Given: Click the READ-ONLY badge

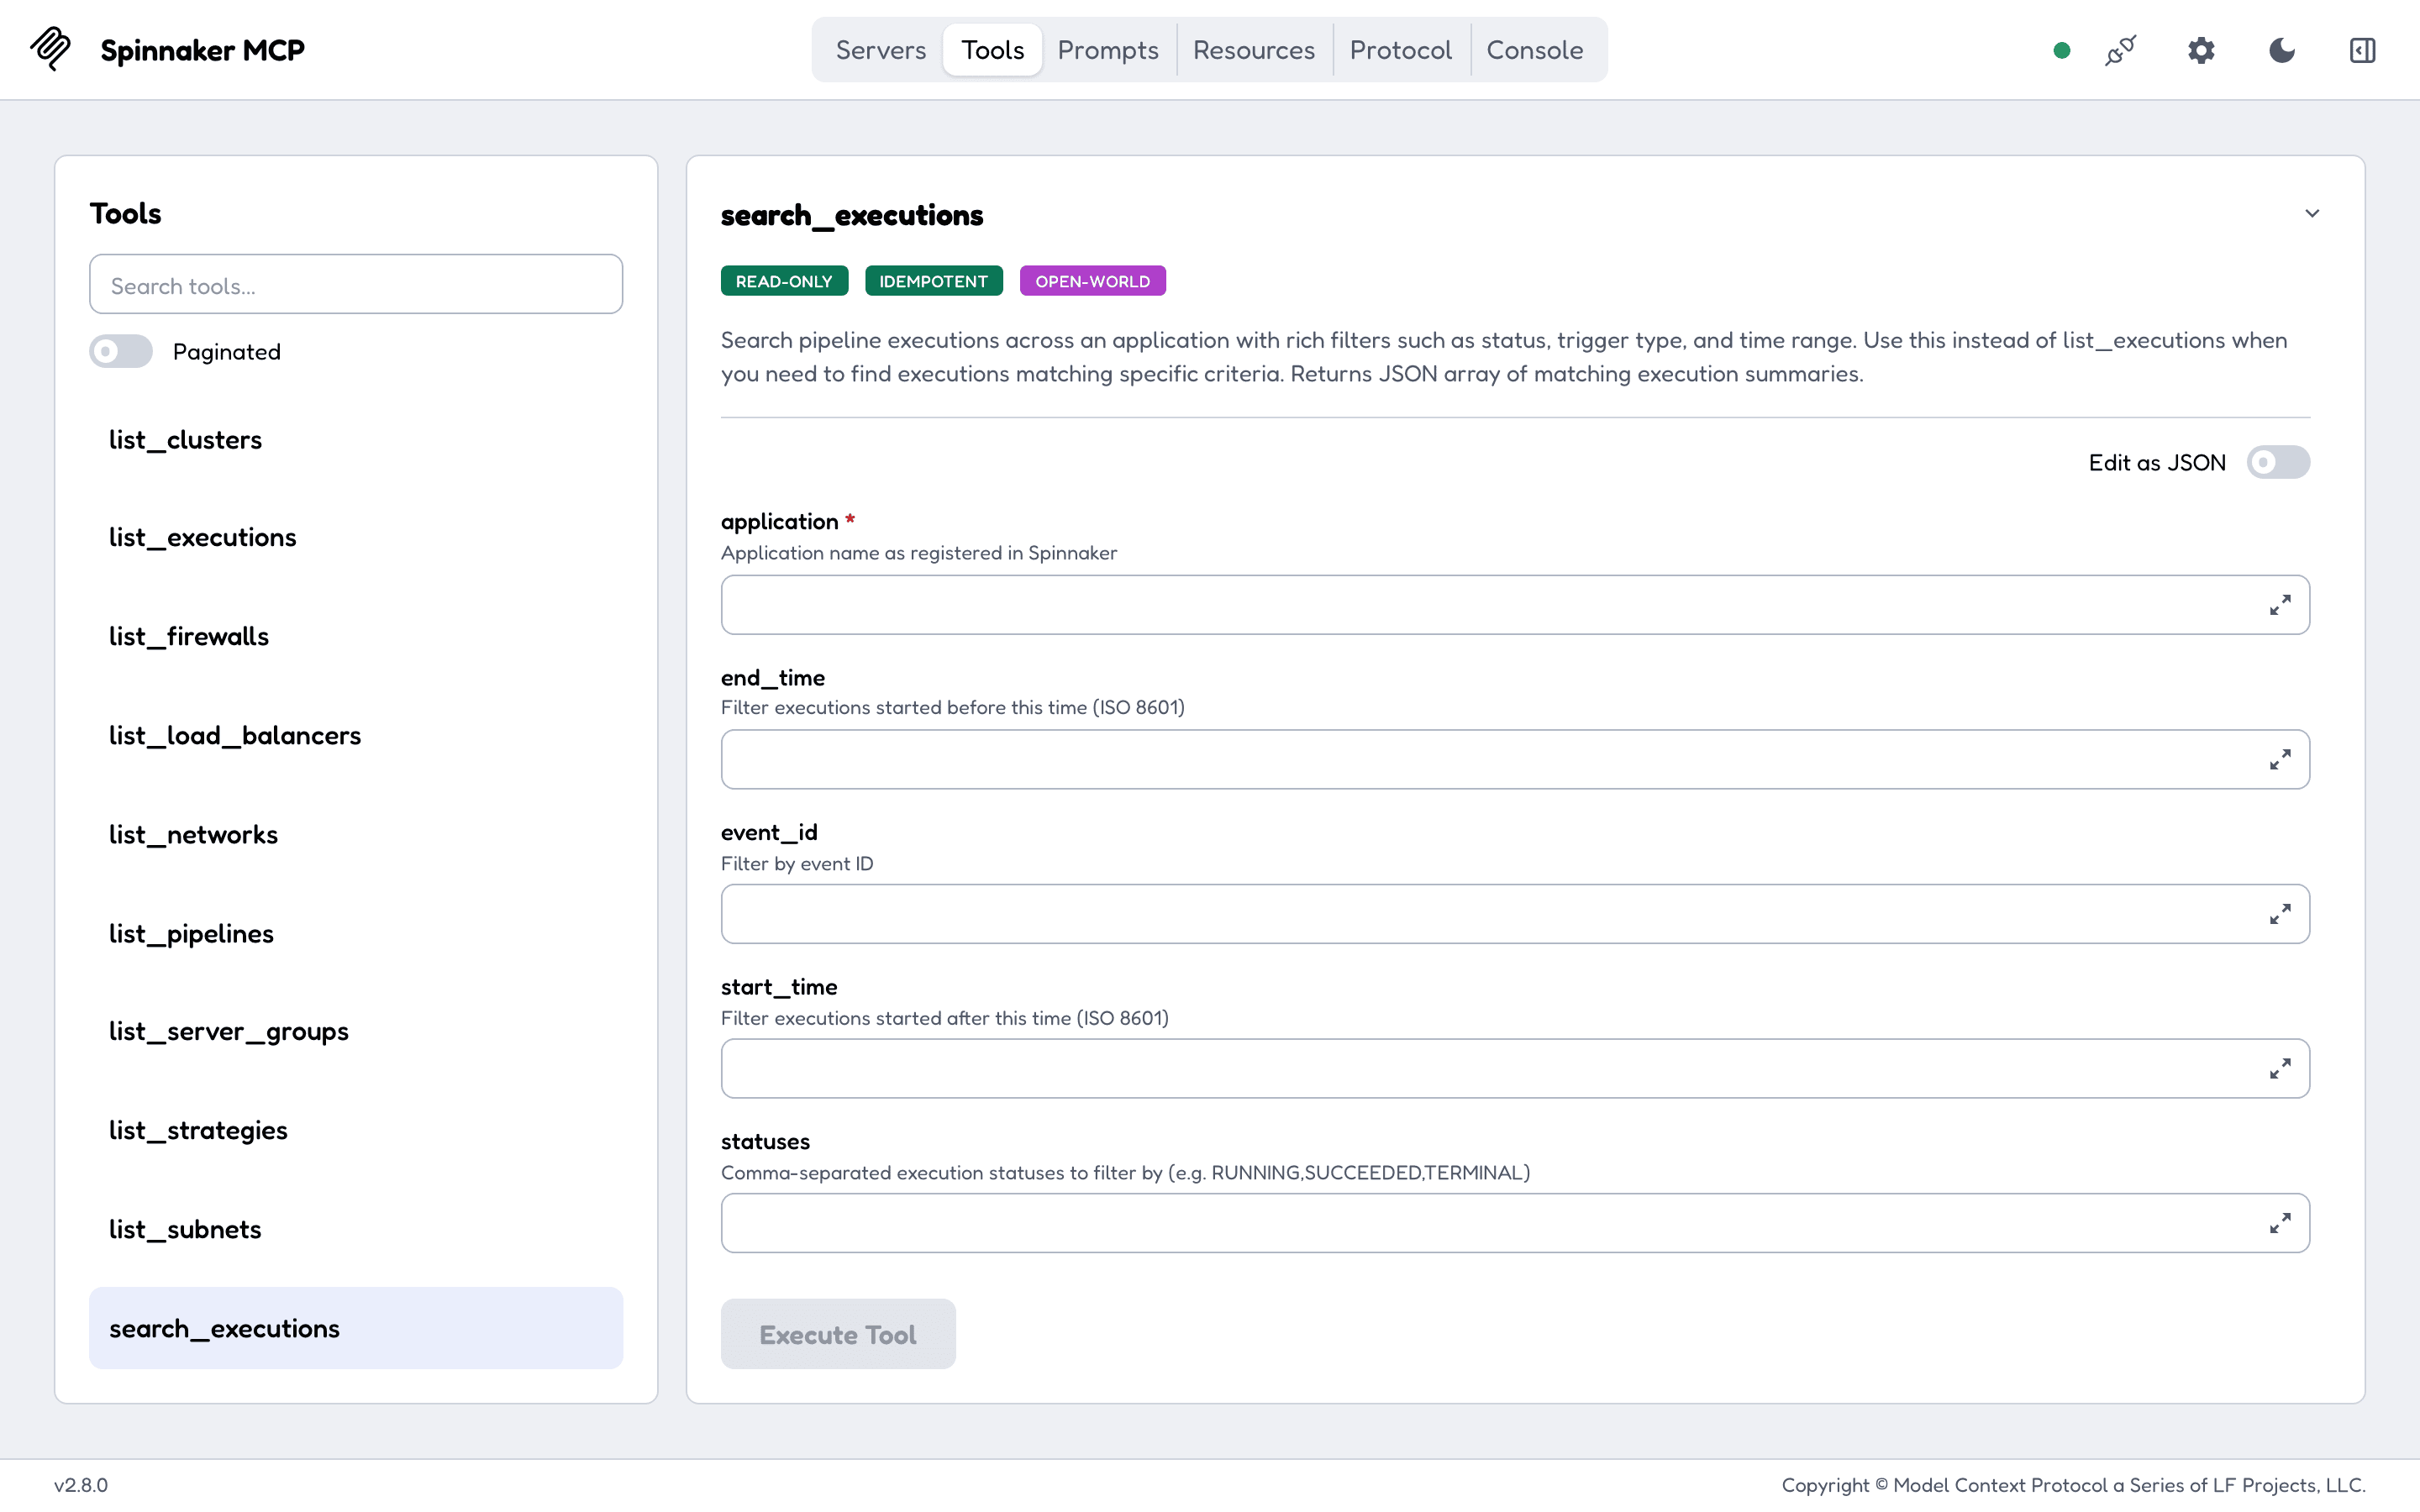Looking at the screenshot, I should click(784, 281).
